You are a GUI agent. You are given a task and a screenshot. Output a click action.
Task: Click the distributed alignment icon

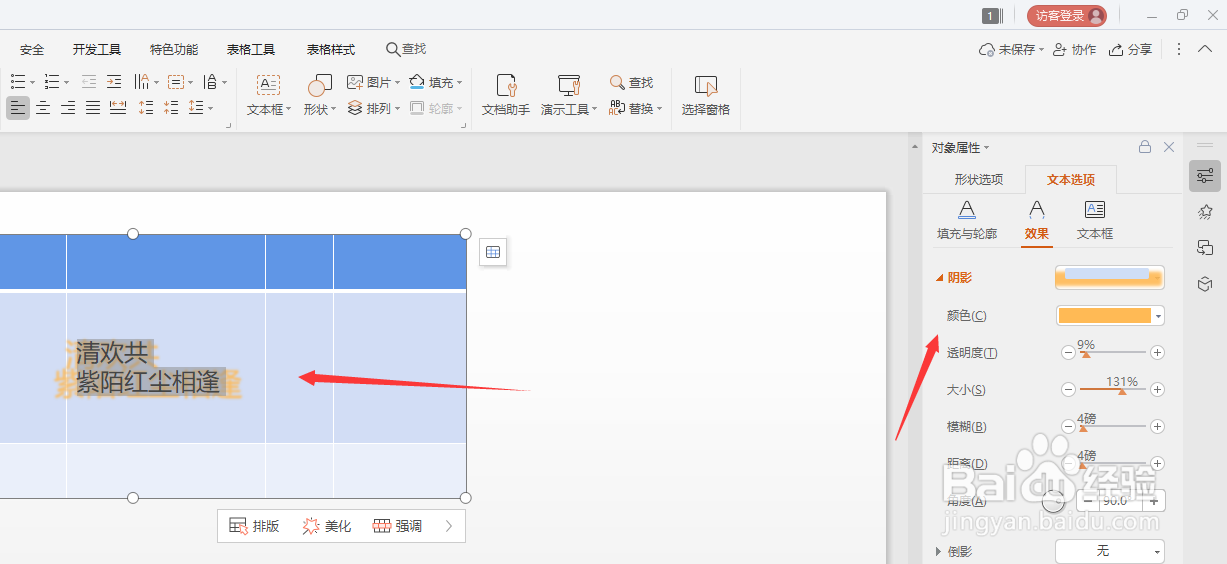pos(118,108)
